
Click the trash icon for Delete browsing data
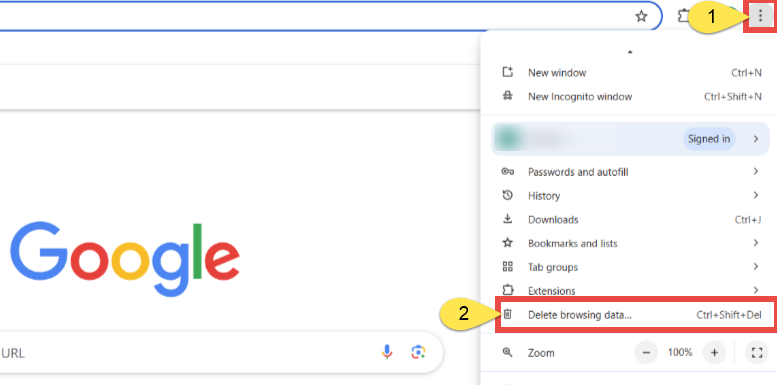click(x=507, y=314)
